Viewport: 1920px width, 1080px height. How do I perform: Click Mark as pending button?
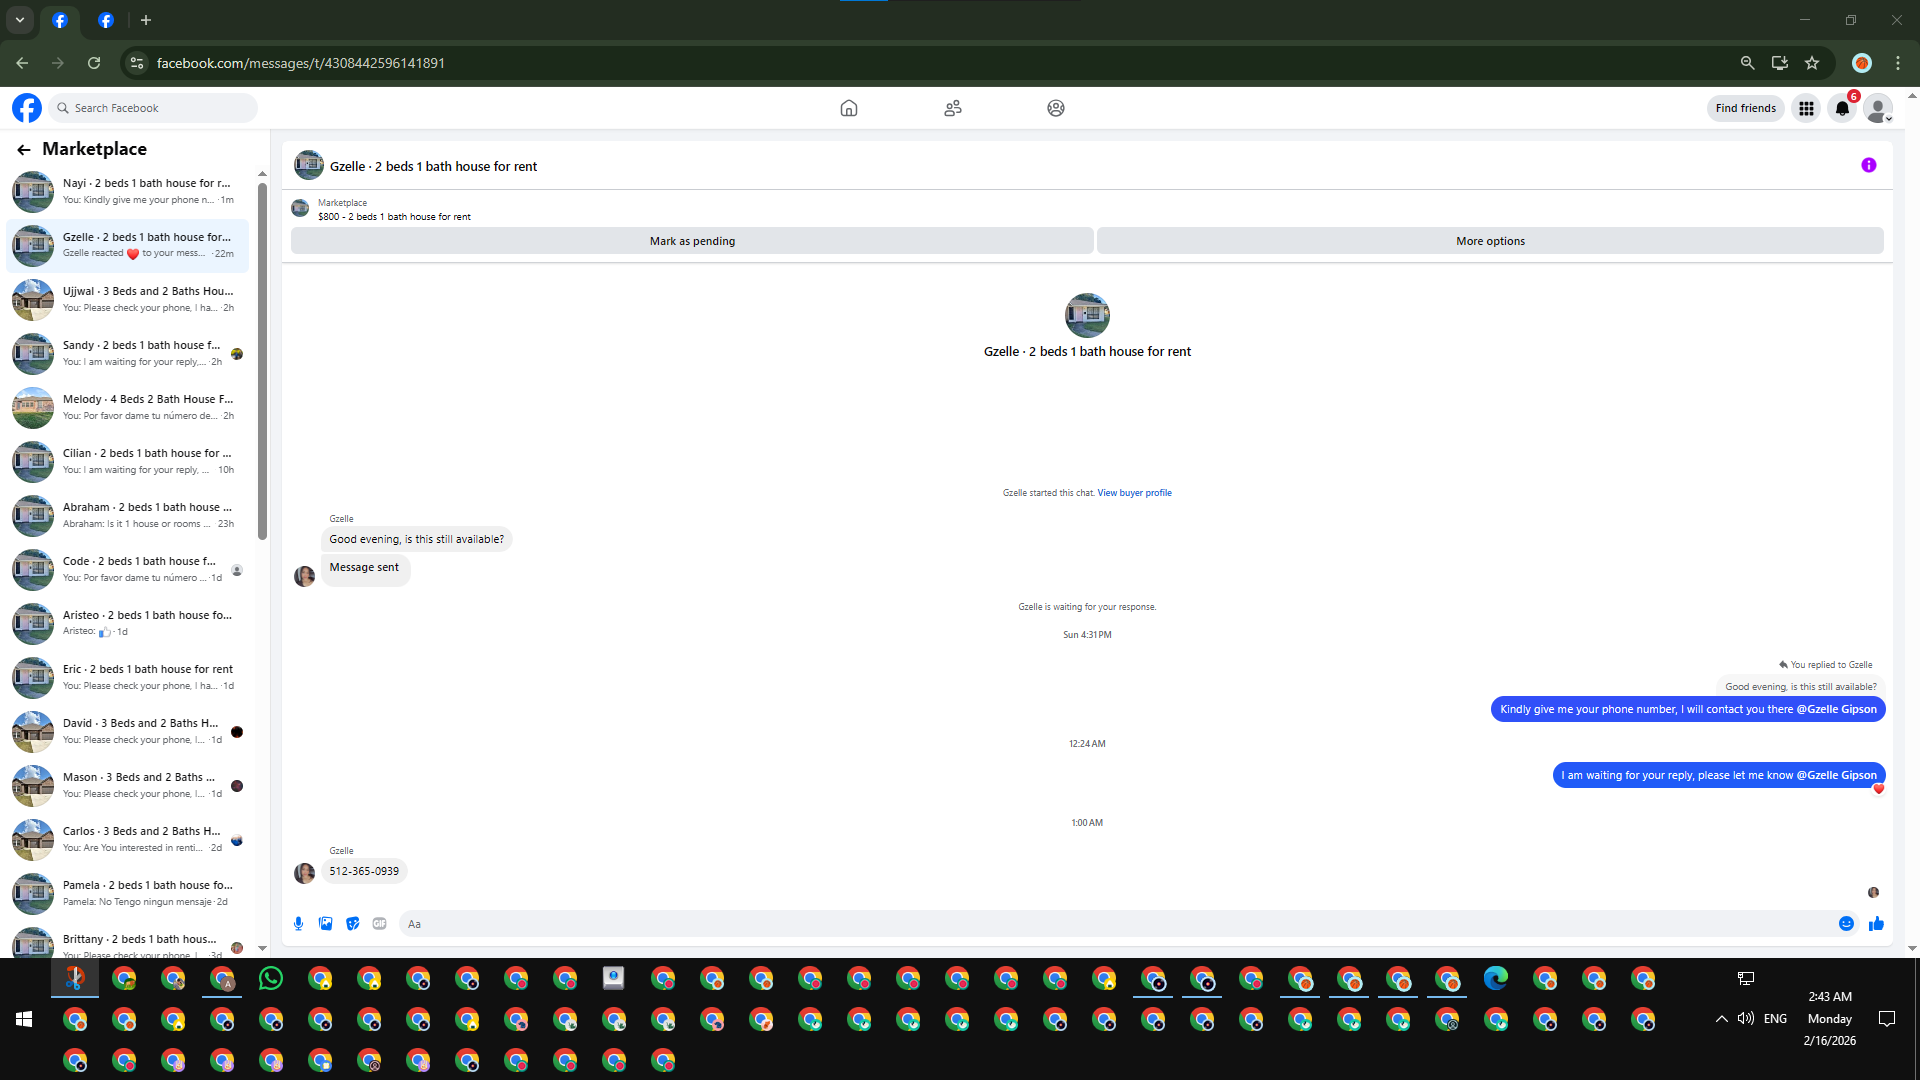click(692, 241)
